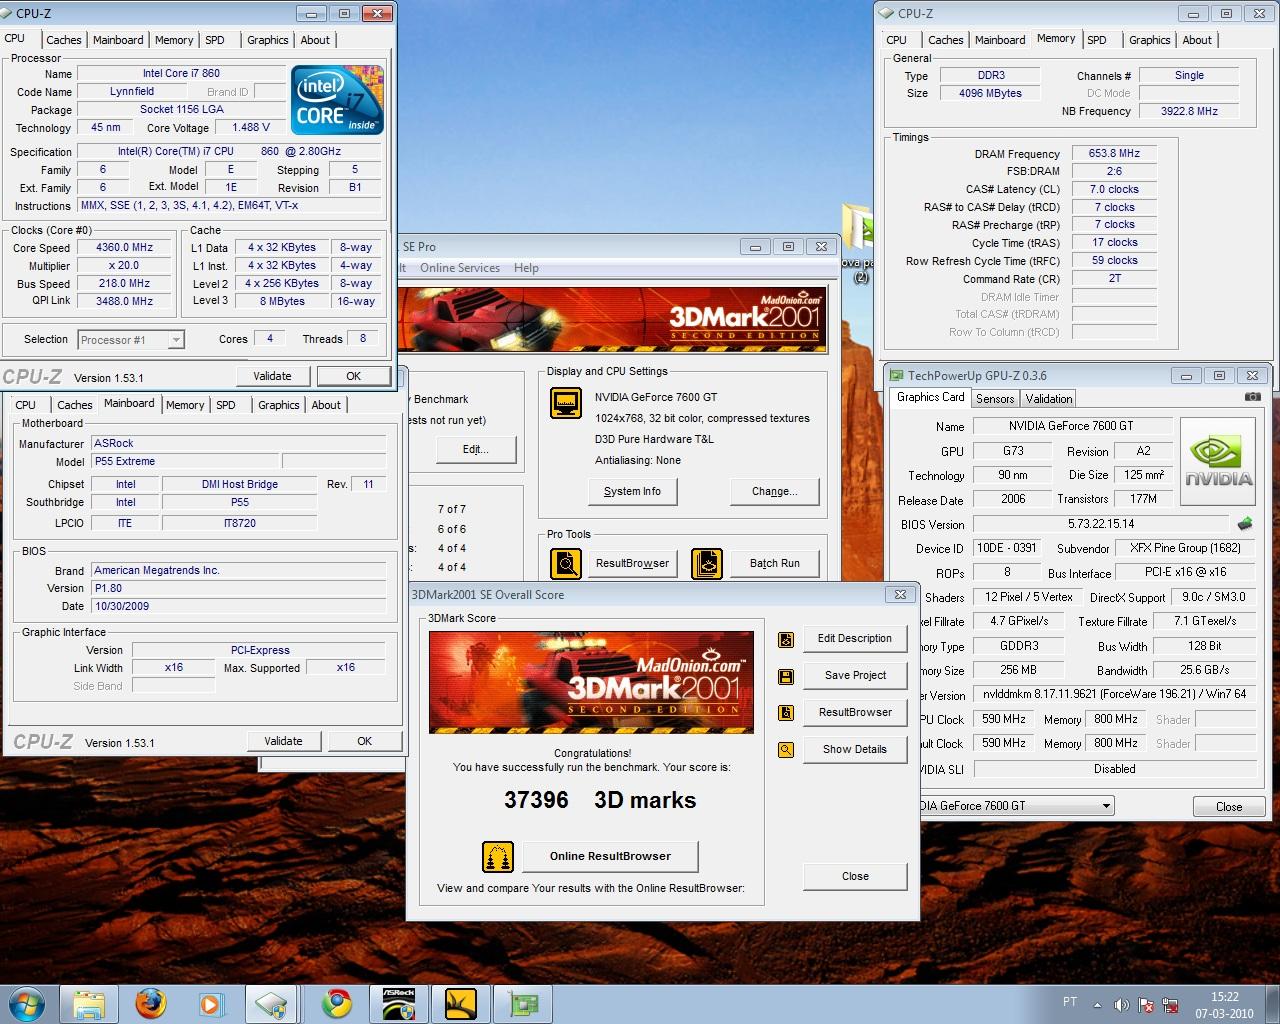1280x1024 pixels.
Task: Select the Core Speed value 4360.0 MHz
Action: click(x=125, y=247)
